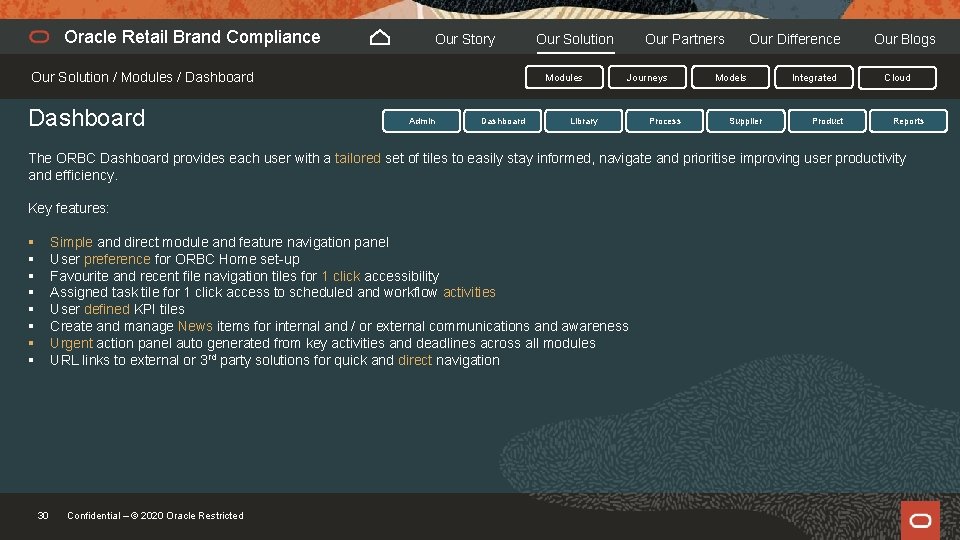This screenshot has height=540, width=960.
Task: Click the Dashboard page heading
Action: (86, 118)
